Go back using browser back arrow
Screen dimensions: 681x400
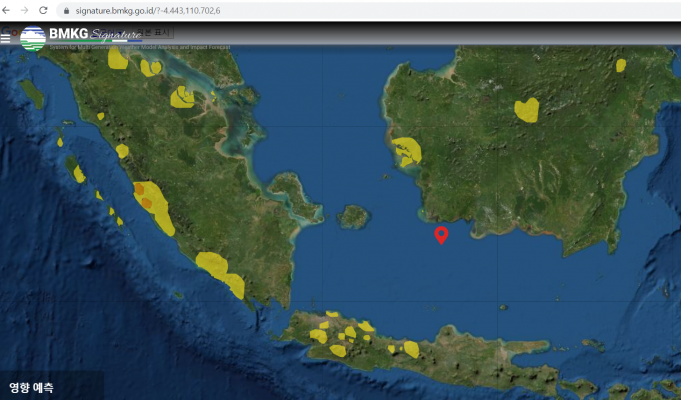[8, 10]
